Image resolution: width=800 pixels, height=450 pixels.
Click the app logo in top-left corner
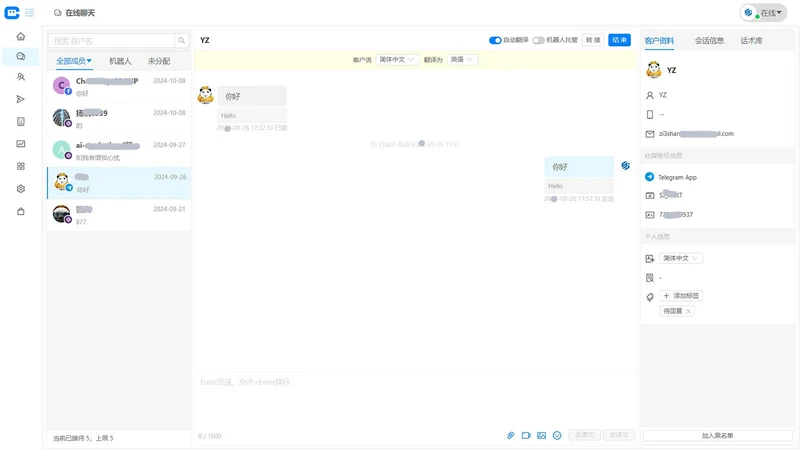[12, 12]
